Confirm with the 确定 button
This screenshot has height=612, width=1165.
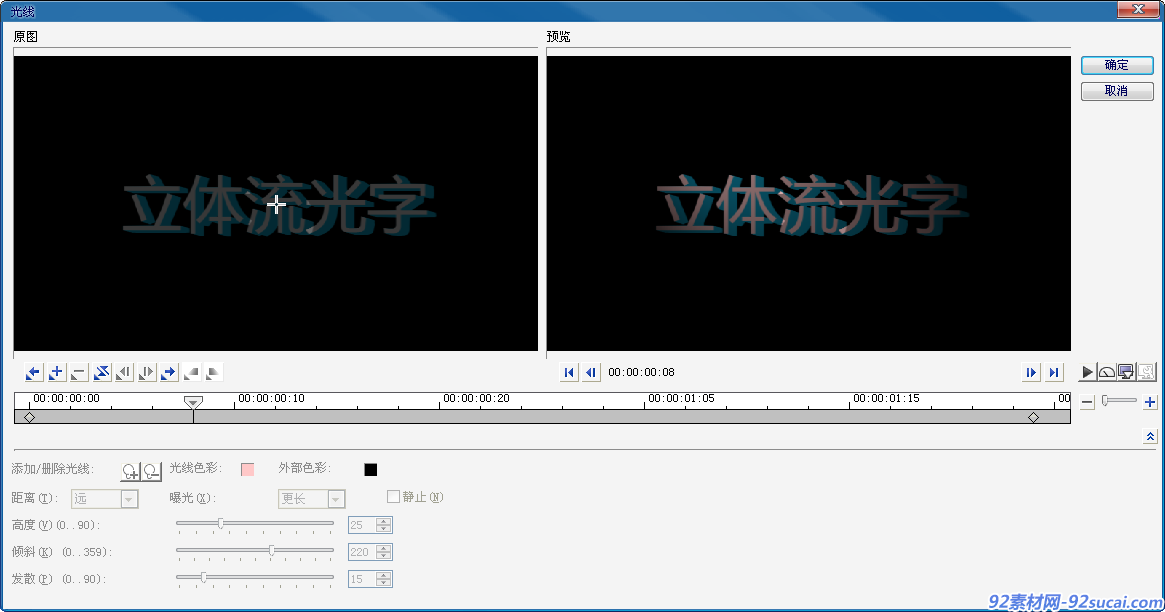(1117, 65)
